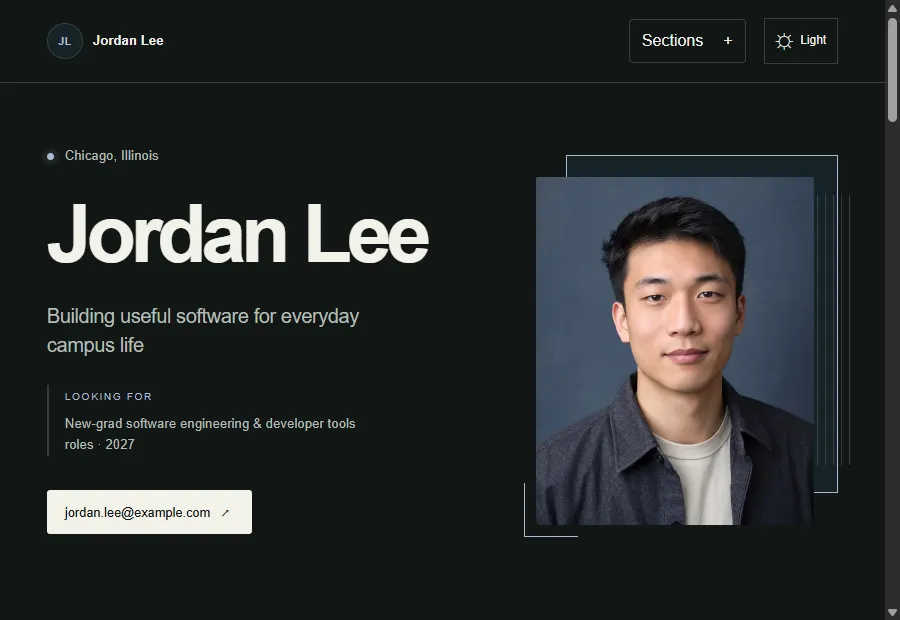Image resolution: width=900 pixels, height=620 pixels.
Task: Click the sun icon on theme button
Action: tap(784, 41)
